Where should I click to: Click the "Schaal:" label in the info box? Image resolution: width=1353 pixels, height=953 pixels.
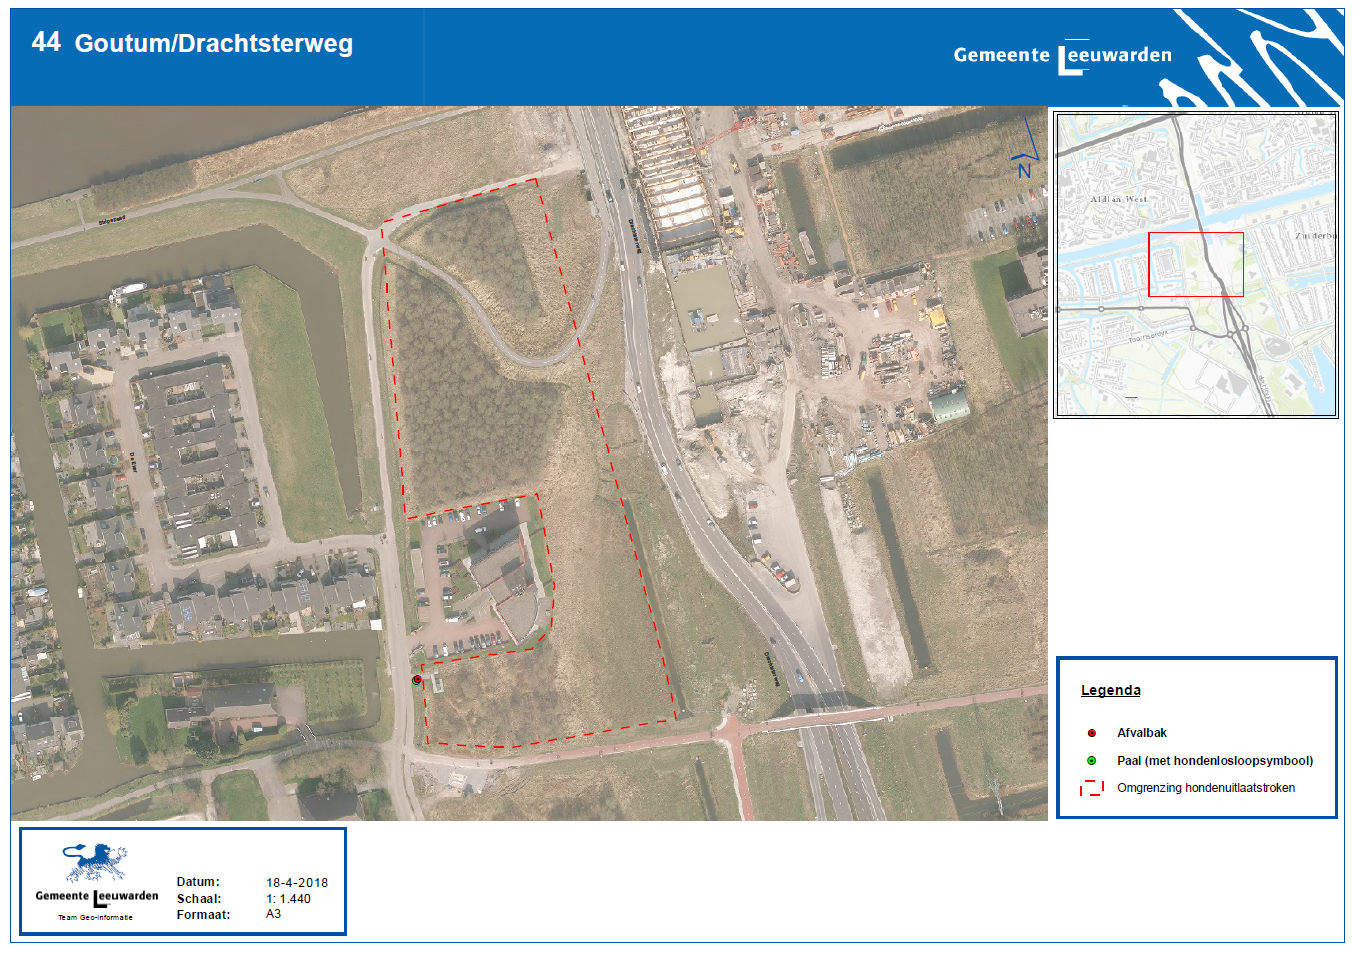(x=198, y=899)
